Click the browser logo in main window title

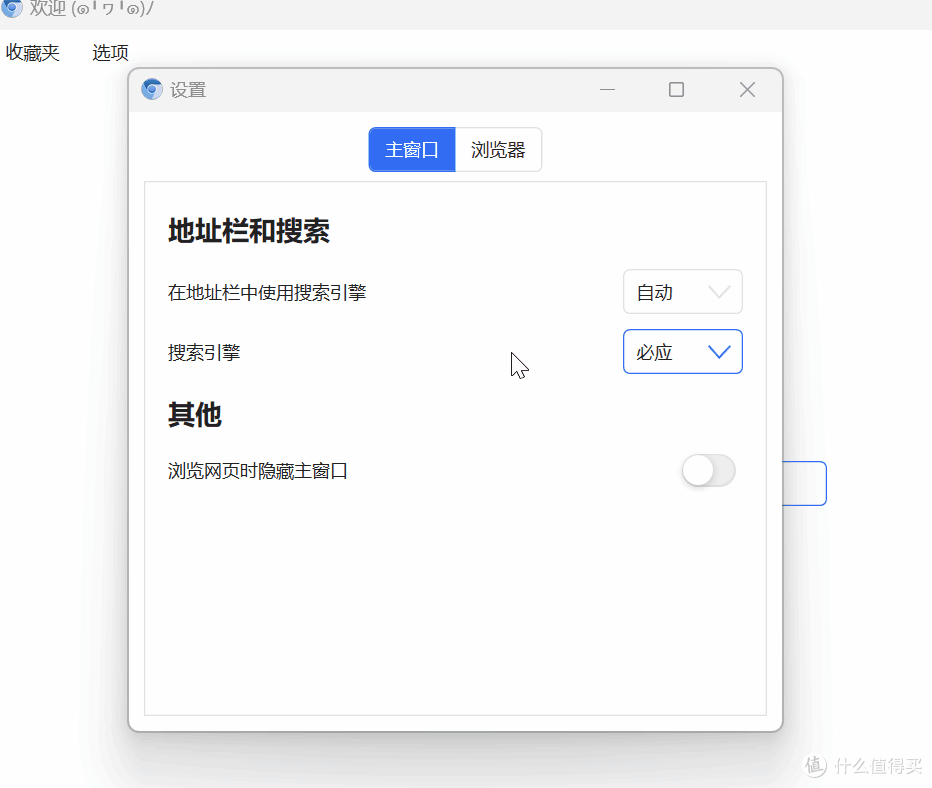(x=11, y=8)
